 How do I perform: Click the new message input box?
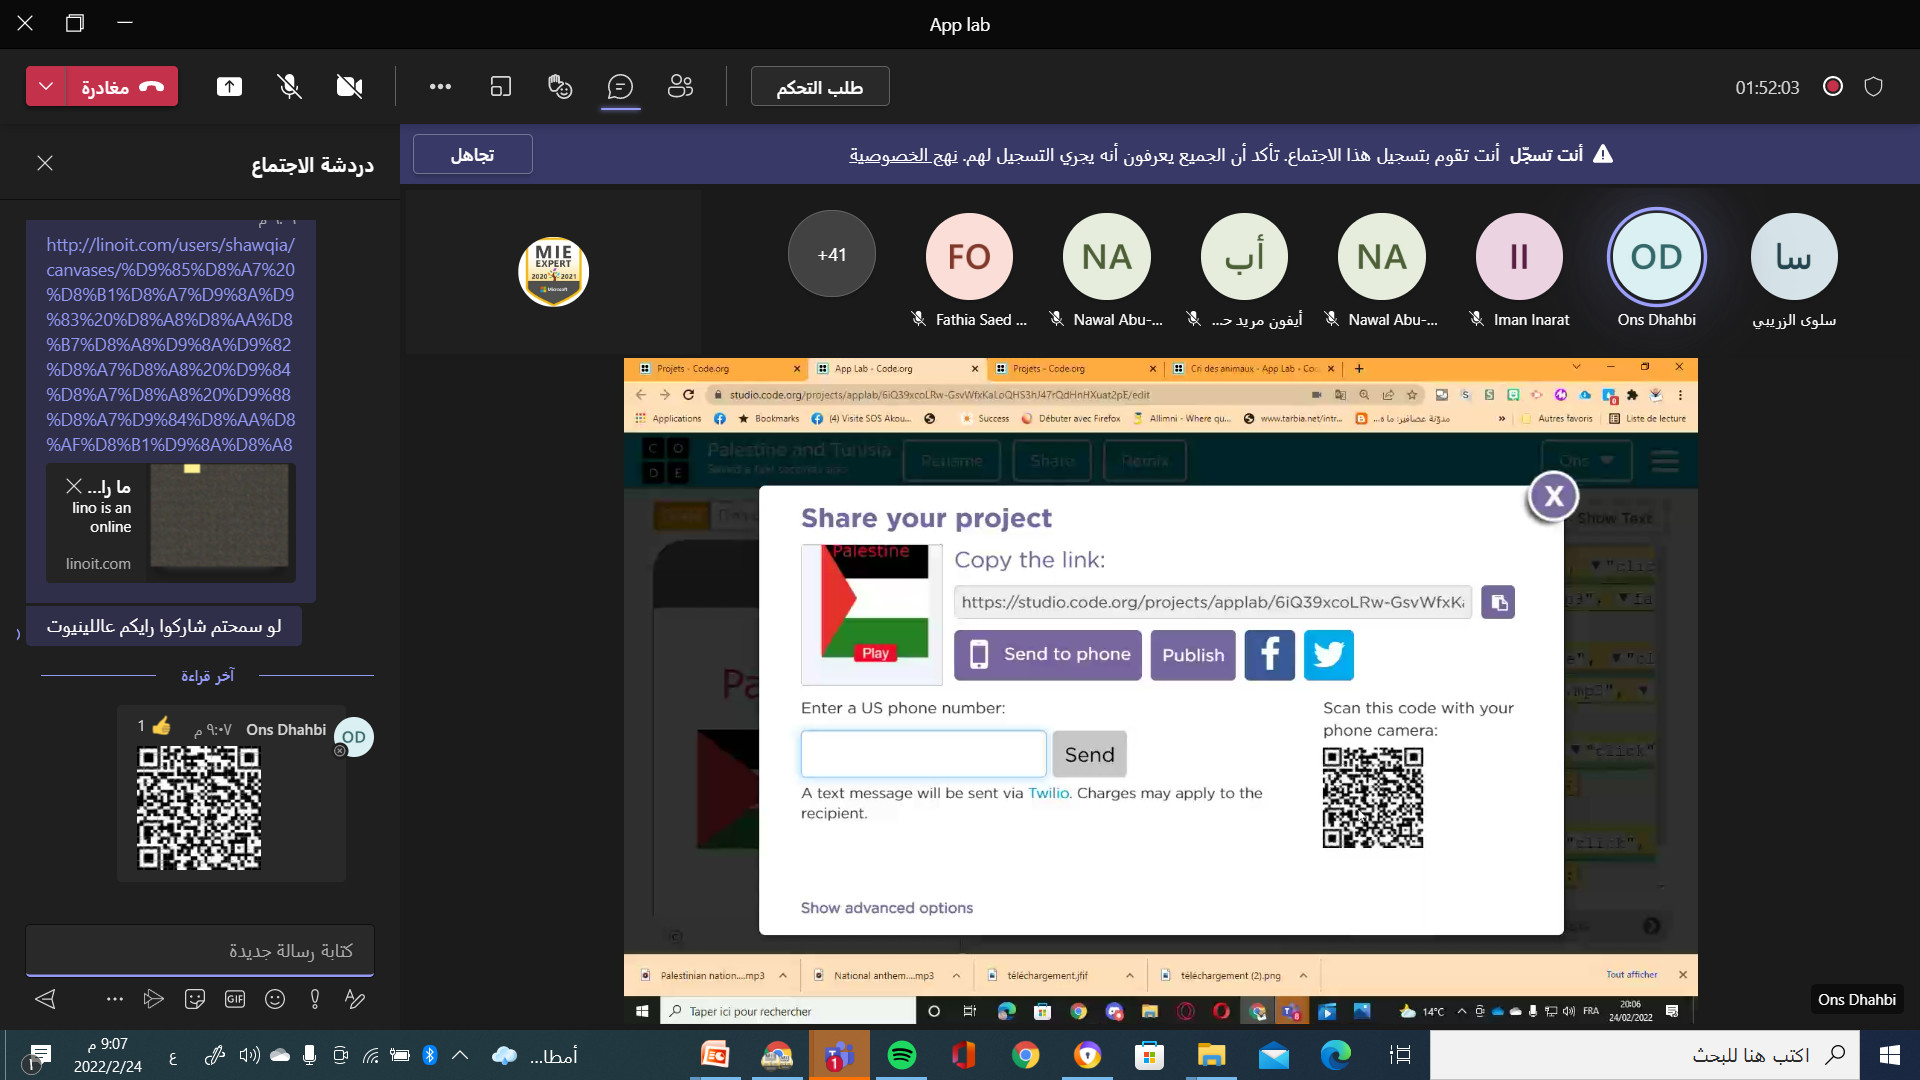(x=200, y=950)
